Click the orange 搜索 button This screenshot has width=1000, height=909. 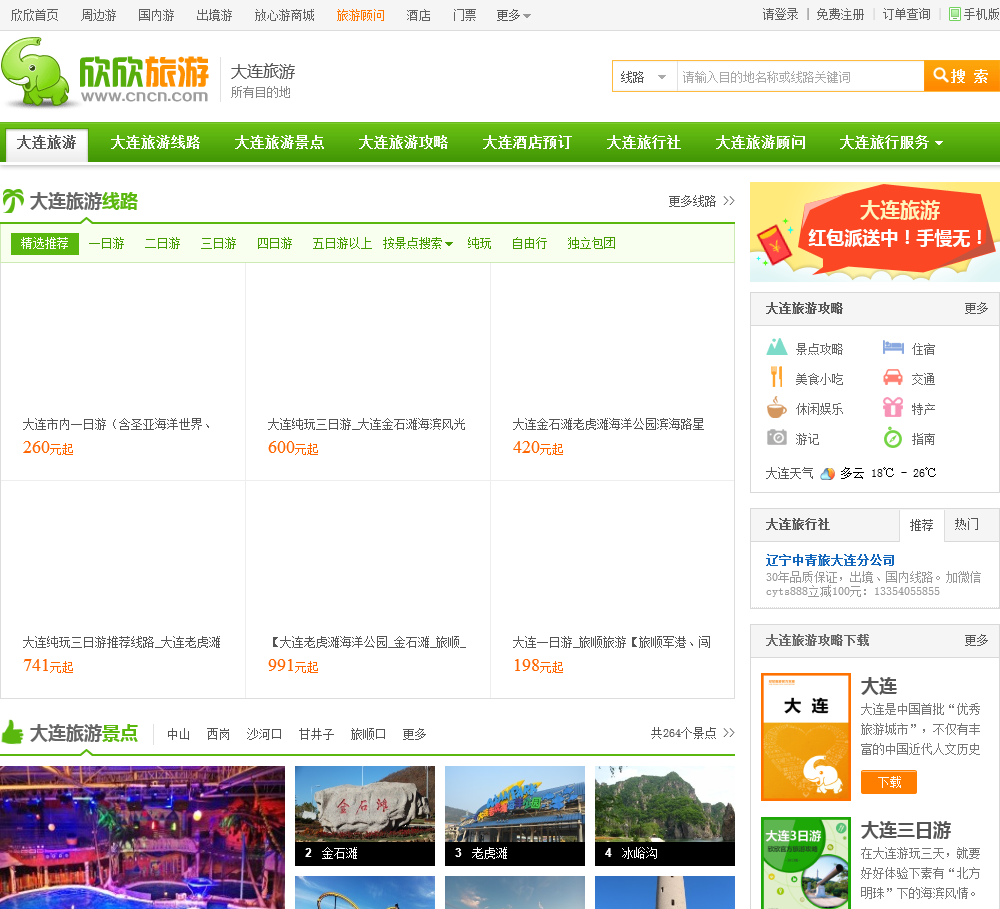coord(961,76)
